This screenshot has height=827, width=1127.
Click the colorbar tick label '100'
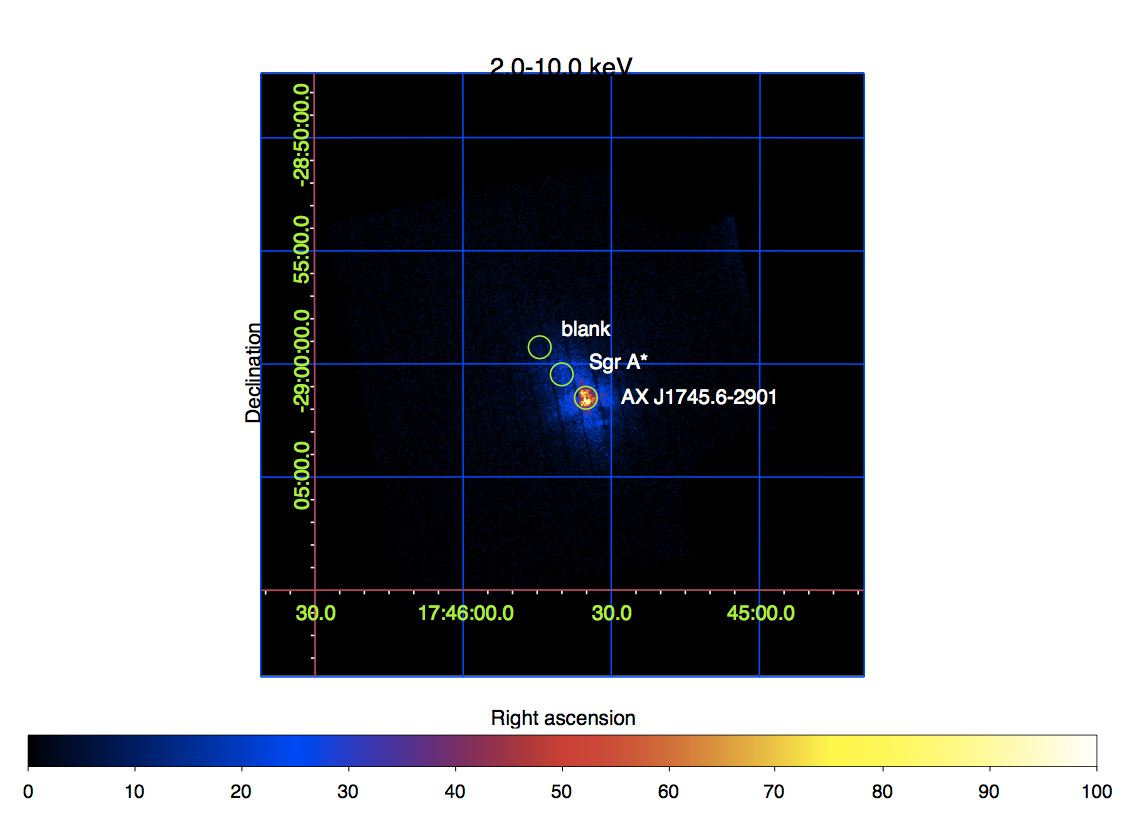pyautogui.click(x=1097, y=792)
